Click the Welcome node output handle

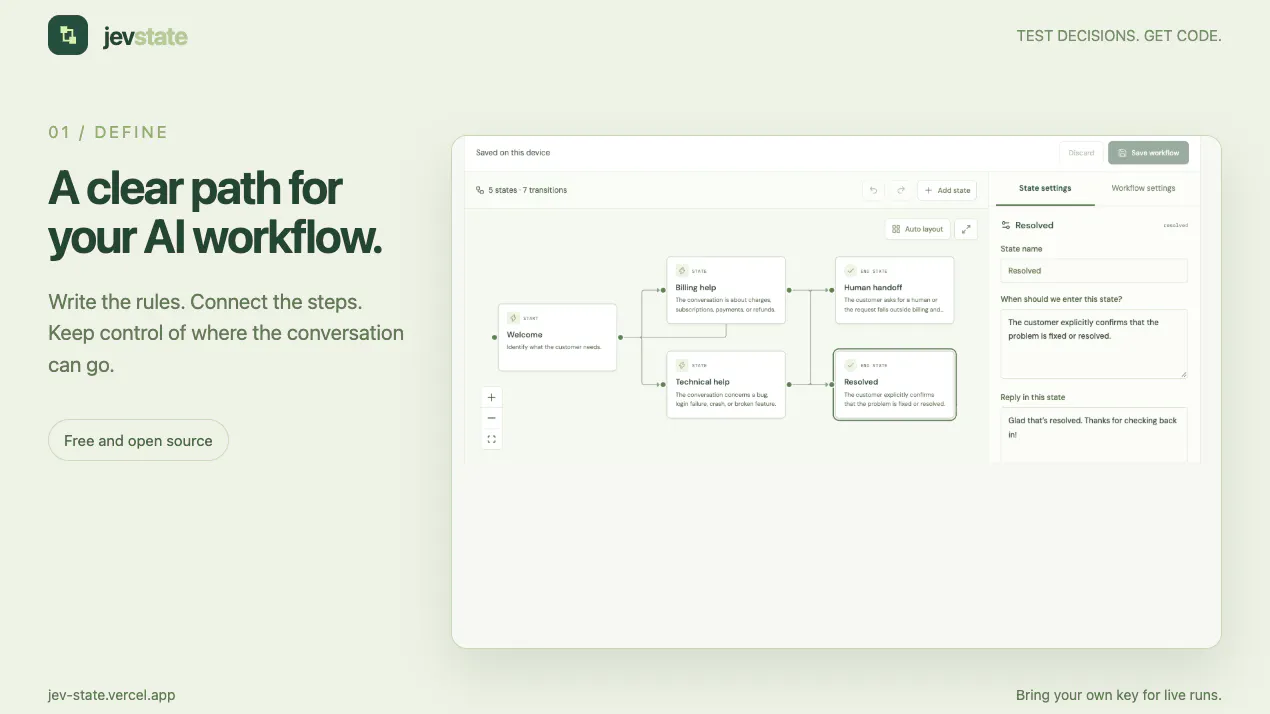pyautogui.click(x=620, y=337)
